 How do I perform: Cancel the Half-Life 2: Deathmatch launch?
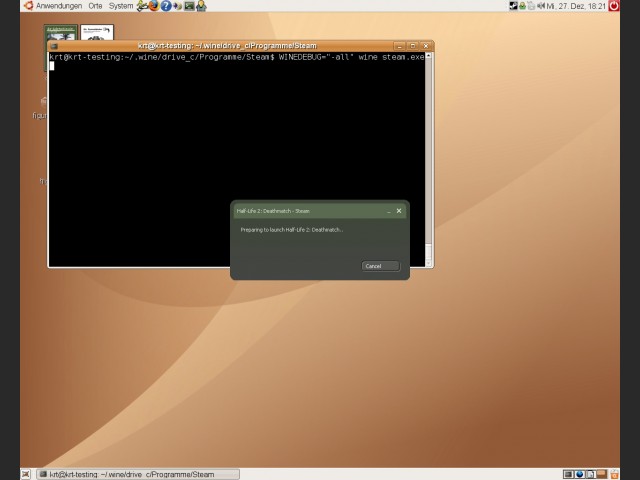[x=380, y=266]
